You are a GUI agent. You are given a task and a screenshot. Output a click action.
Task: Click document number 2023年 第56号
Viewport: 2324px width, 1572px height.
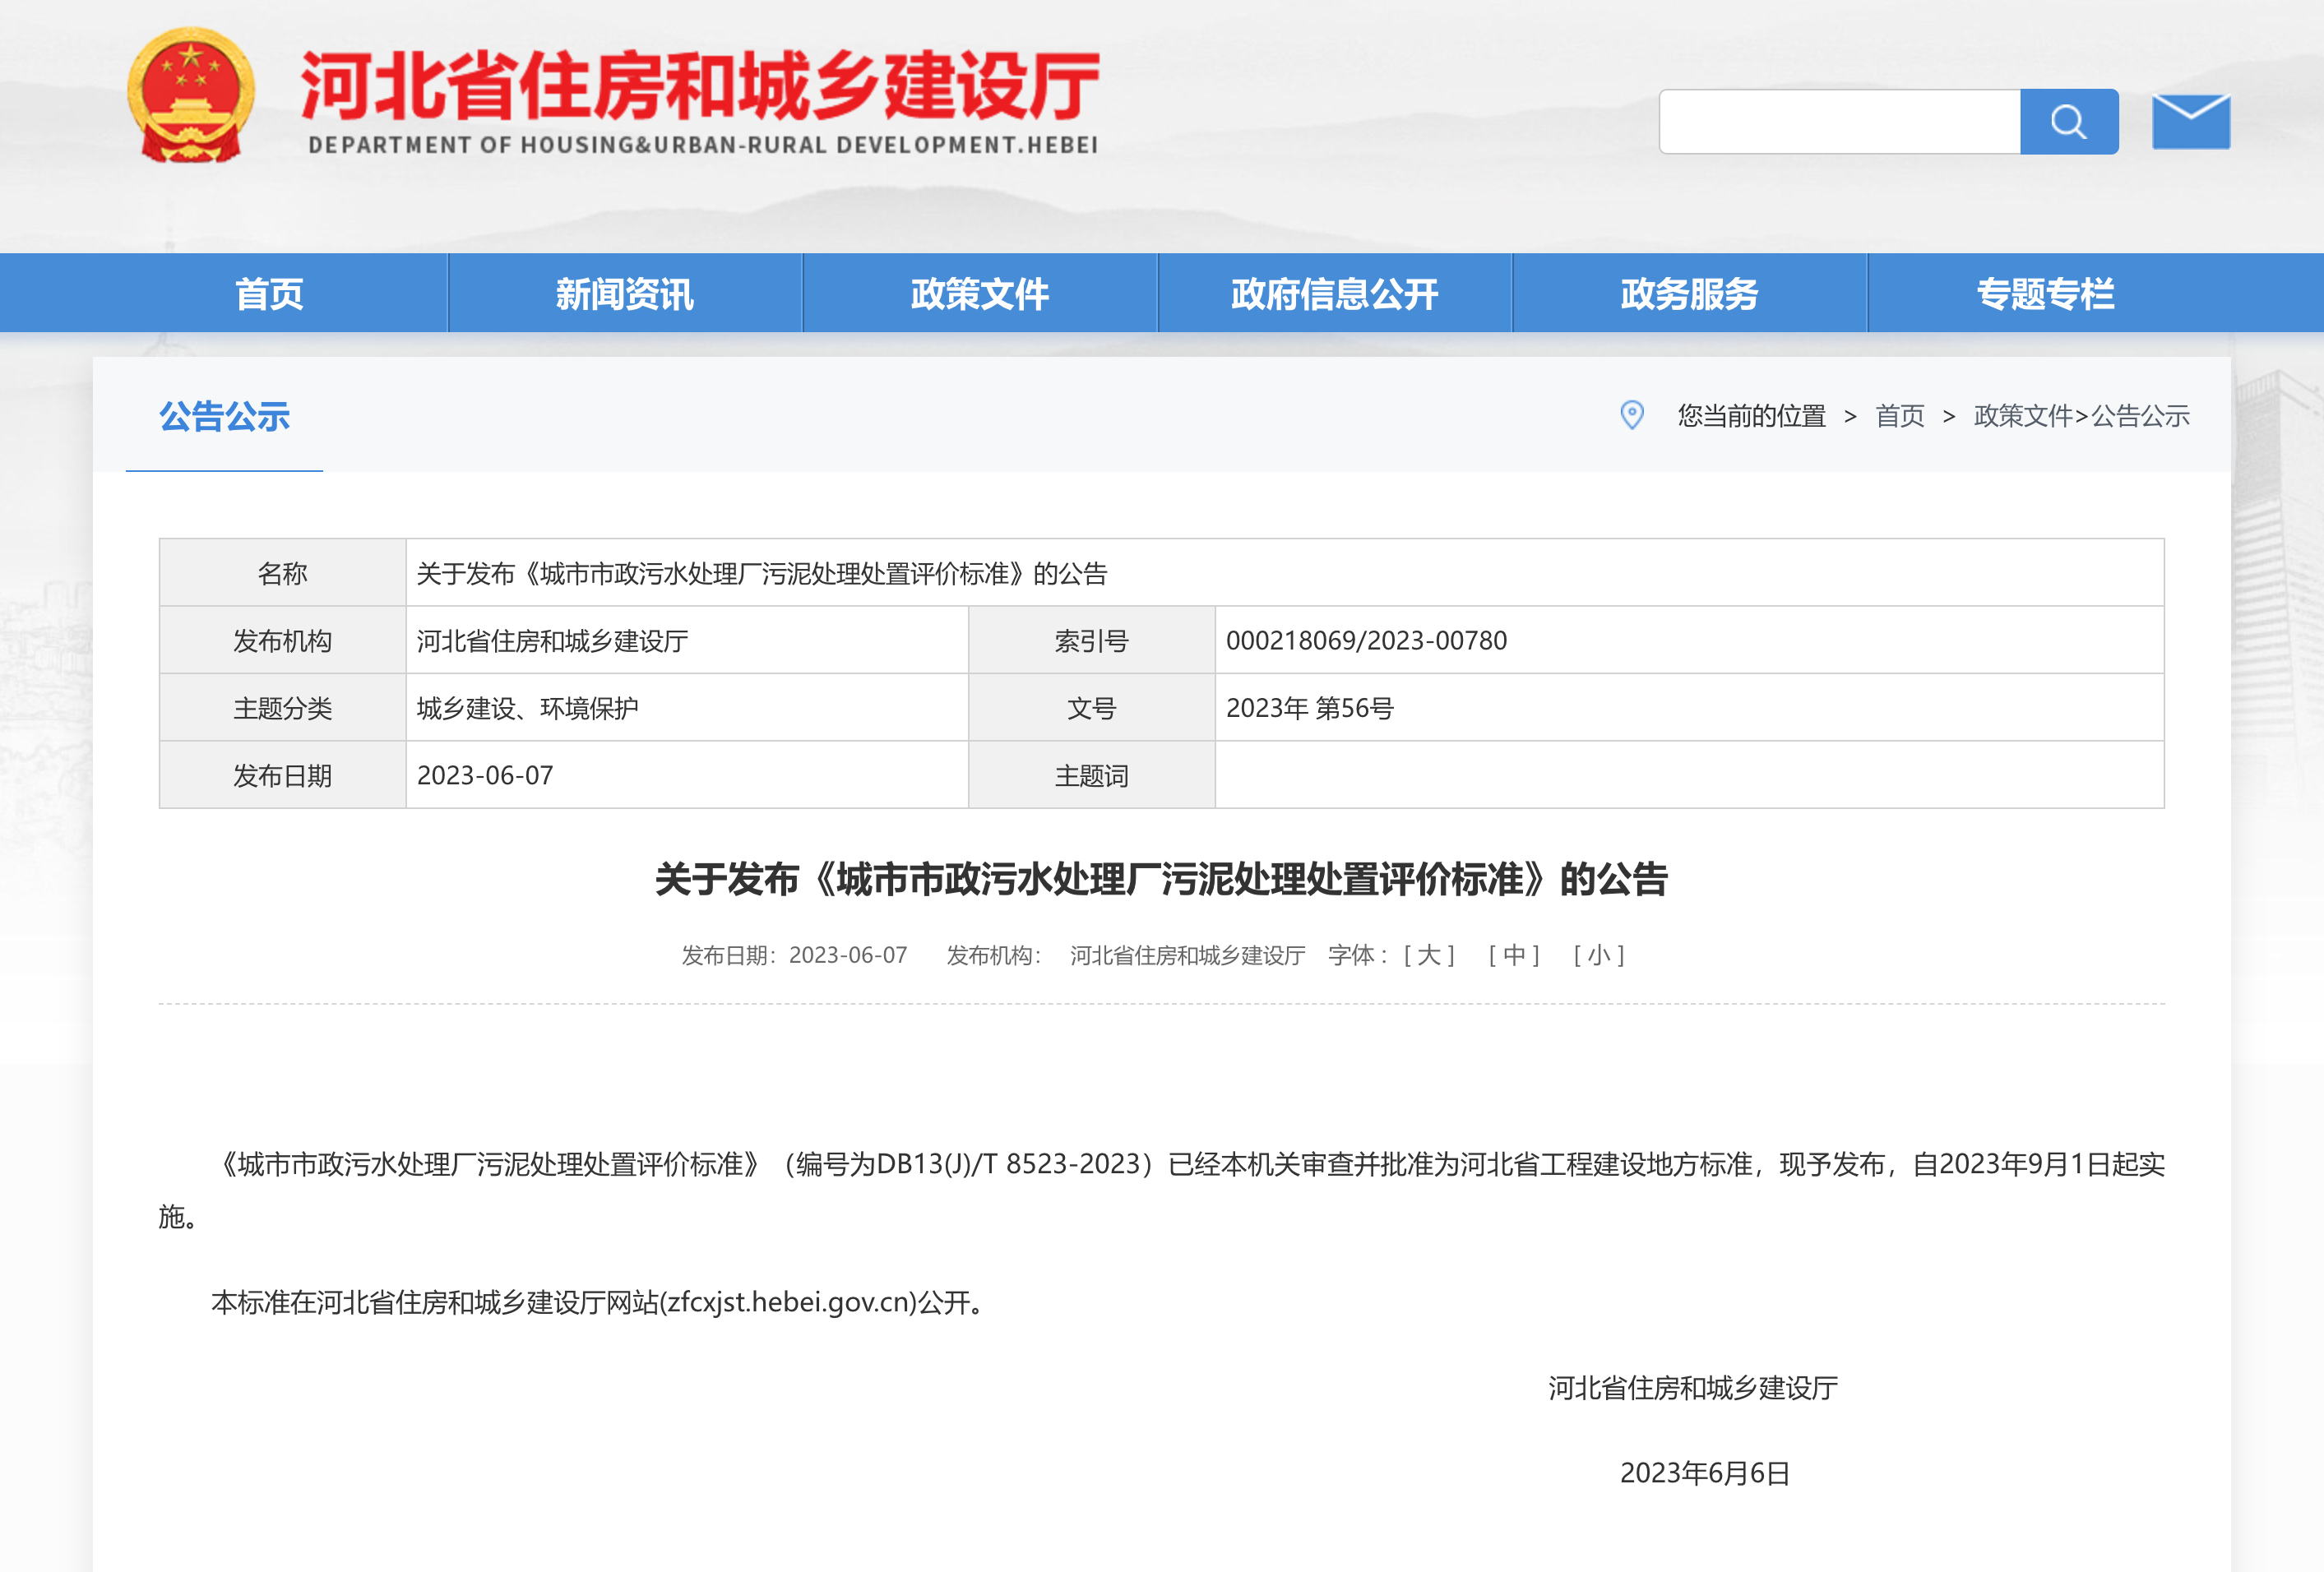1309,708
